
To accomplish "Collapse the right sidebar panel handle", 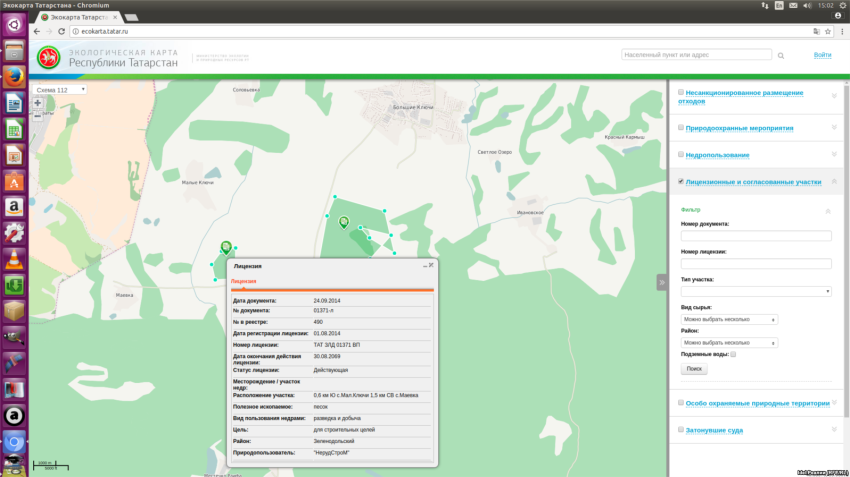I will [x=661, y=282].
